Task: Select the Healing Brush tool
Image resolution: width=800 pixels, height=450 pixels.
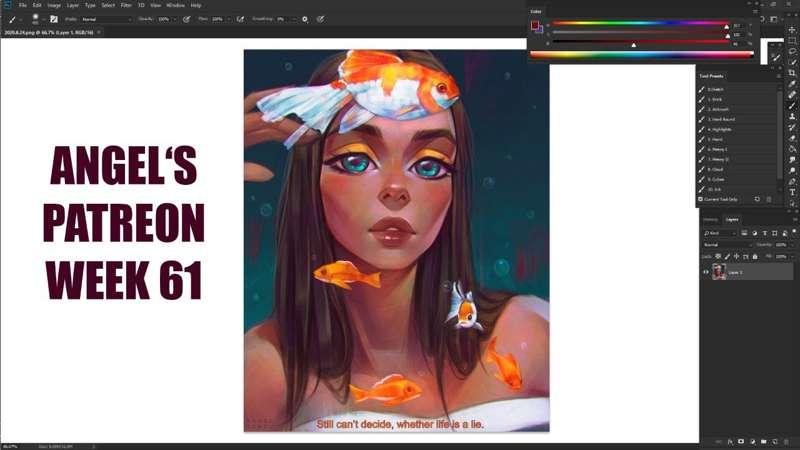Action: point(792,95)
